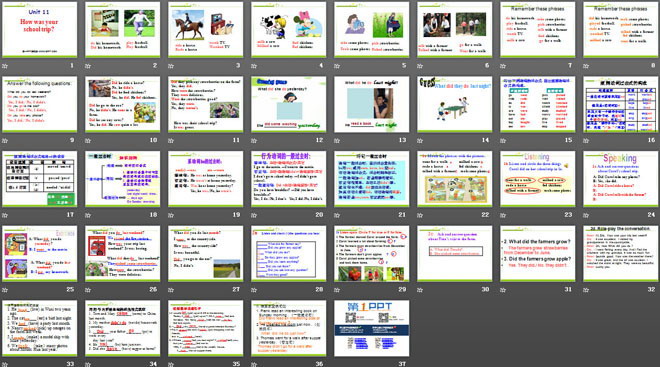Viewport: 660px width, 367px height.
Task: Click the animation star icon under slide 27
Action: 171,290
